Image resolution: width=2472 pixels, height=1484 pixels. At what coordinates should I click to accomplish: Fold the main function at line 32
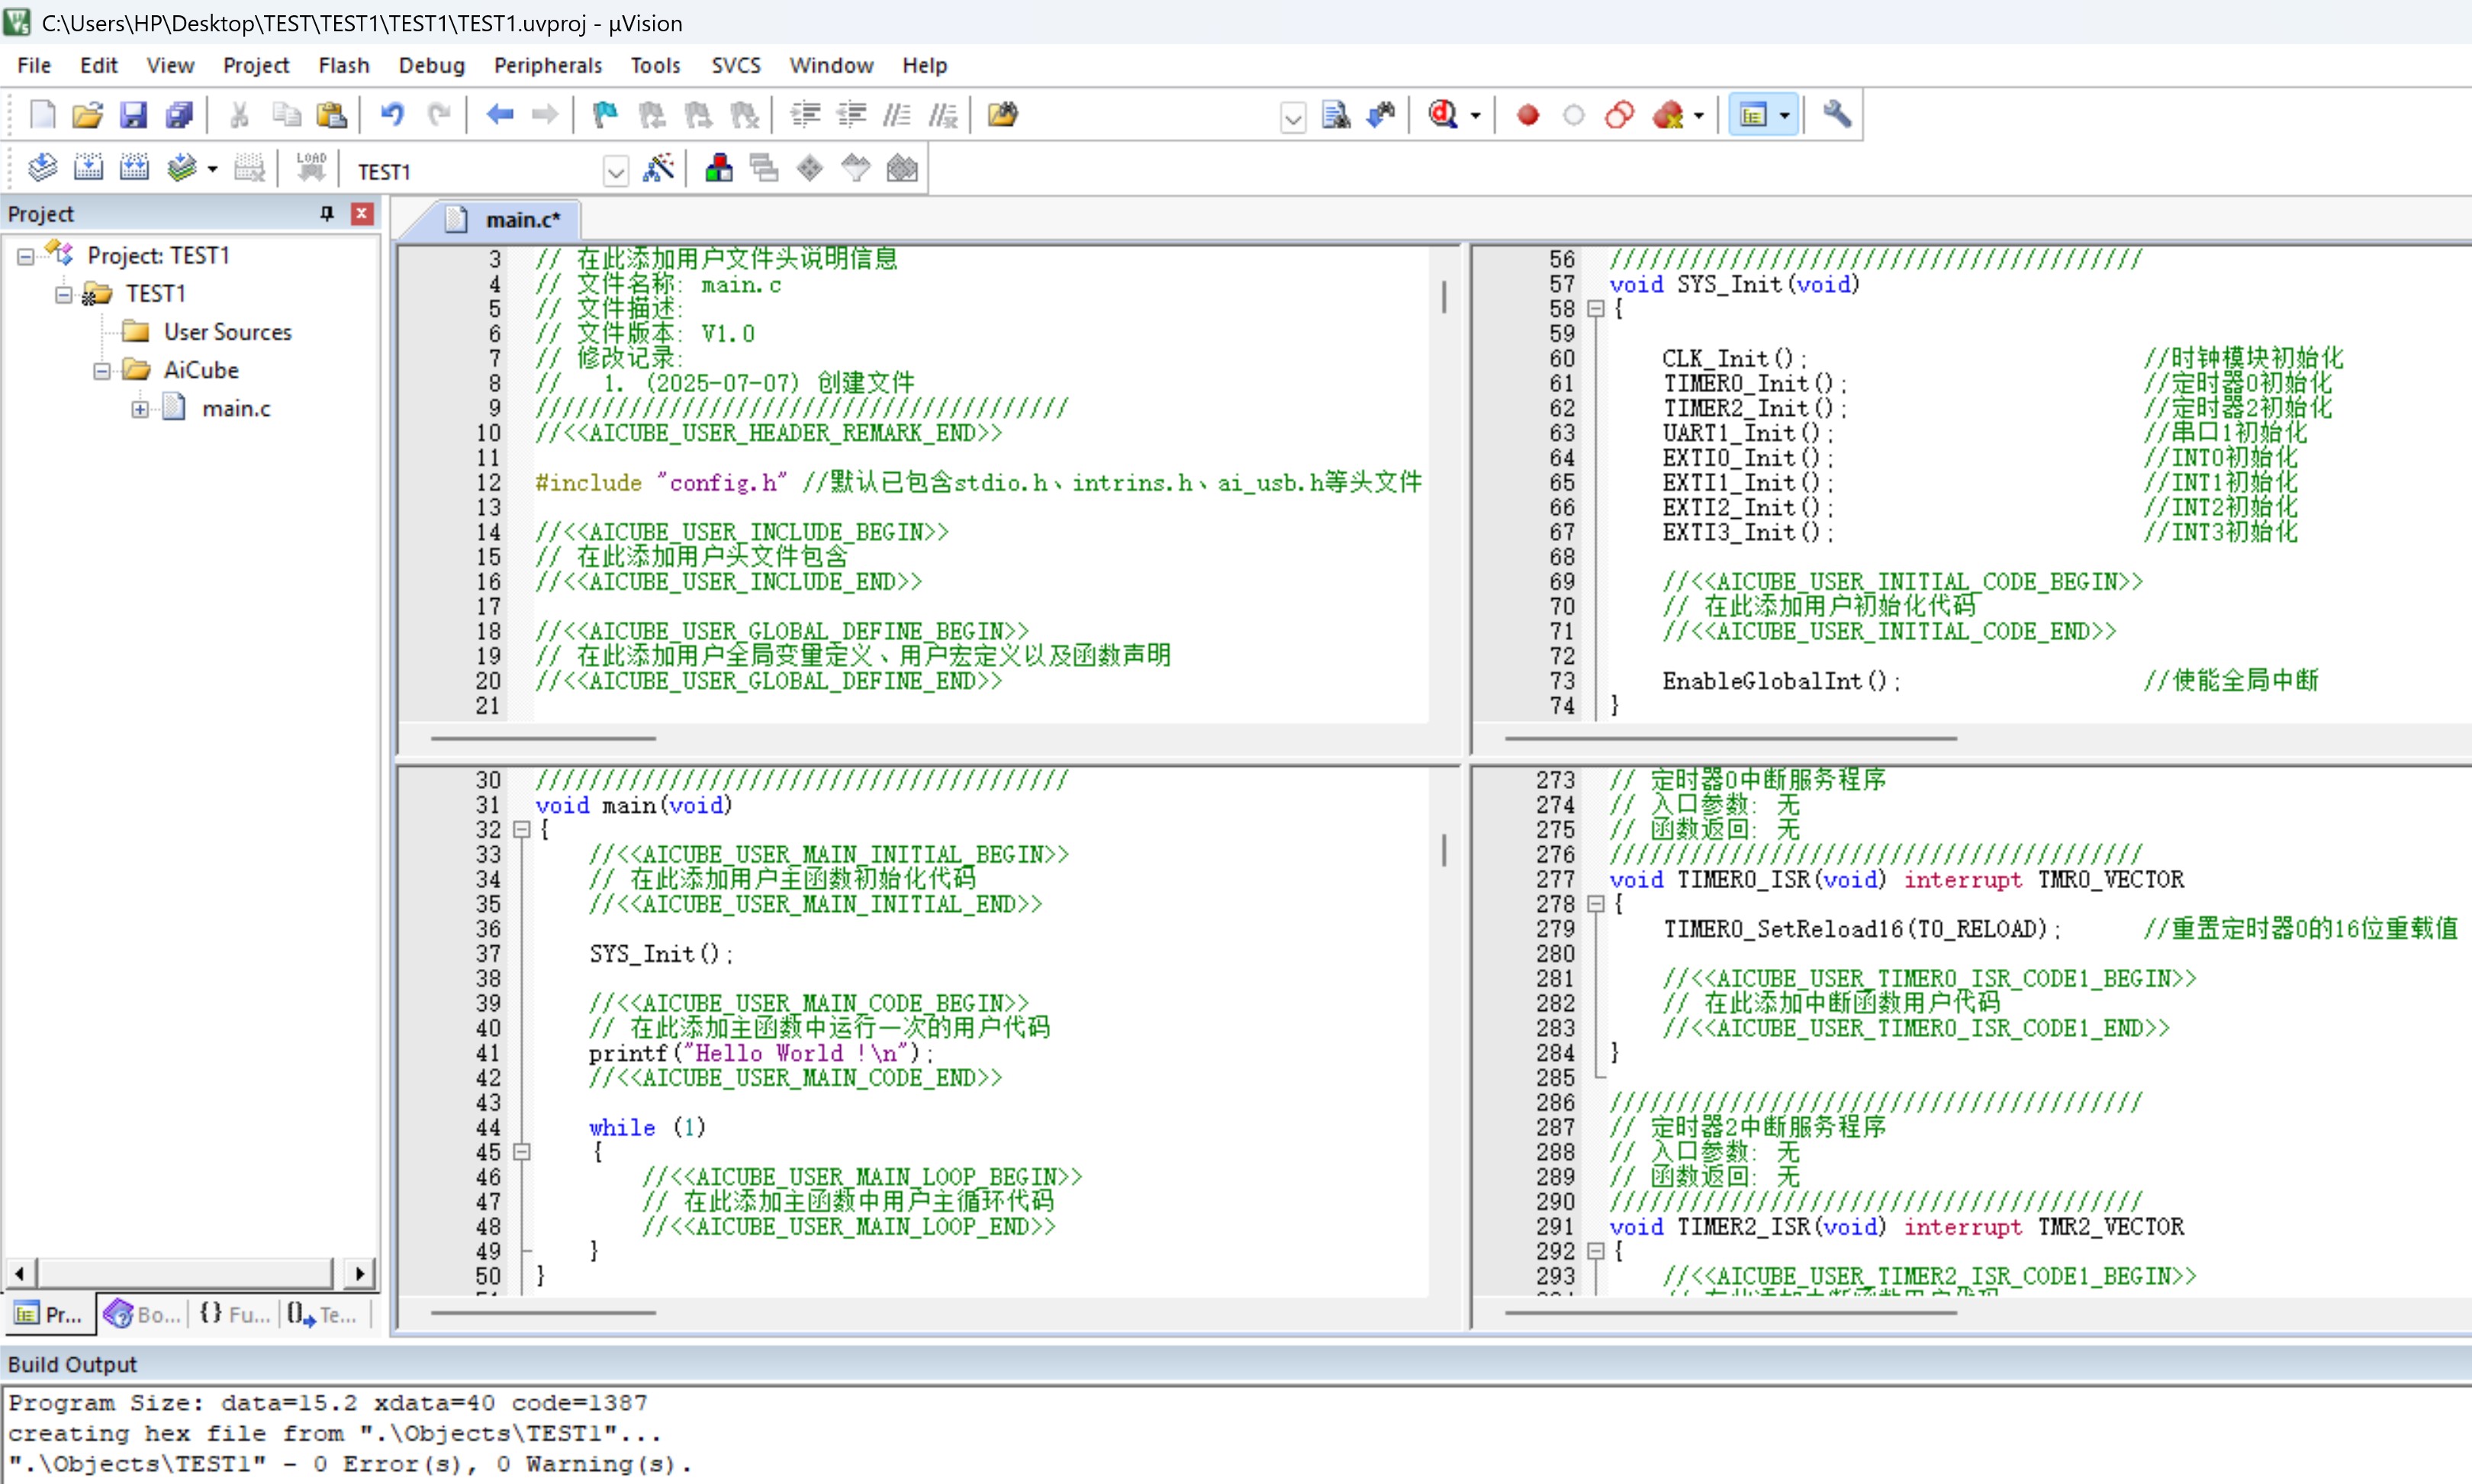(x=521, y=830)
